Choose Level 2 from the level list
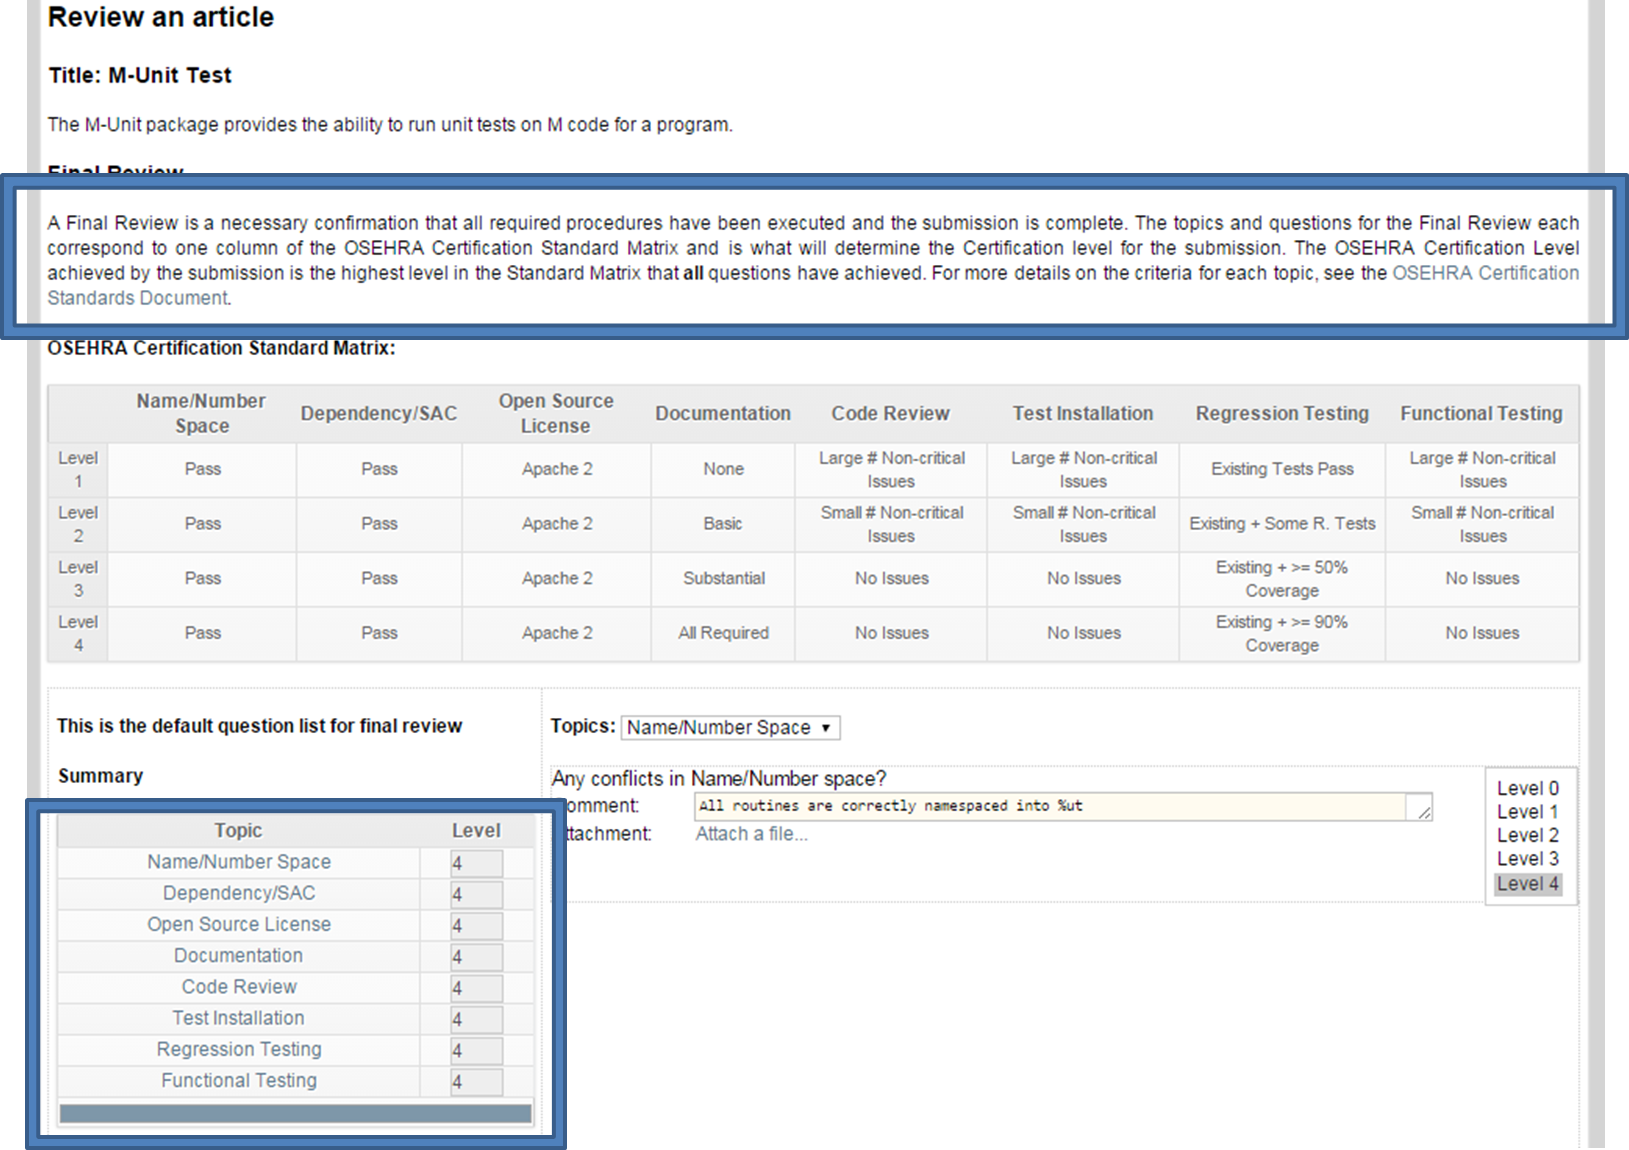The image size is (1629, 1150). click(x=1527, y=835)
